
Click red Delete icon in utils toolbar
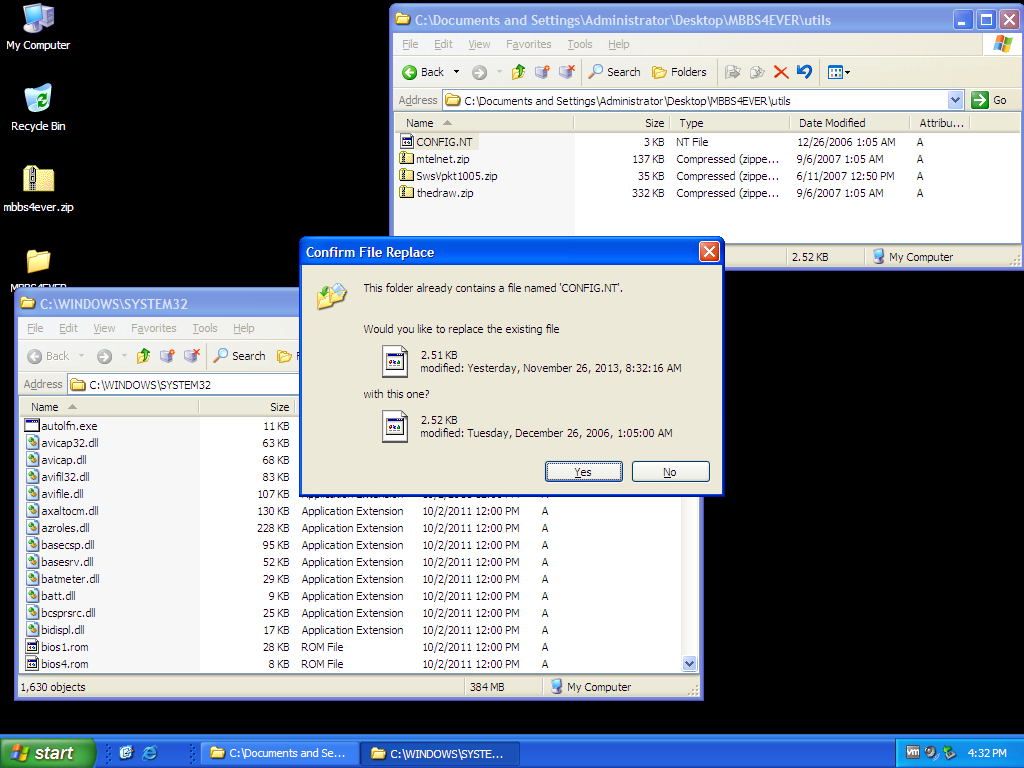(781, 72)
